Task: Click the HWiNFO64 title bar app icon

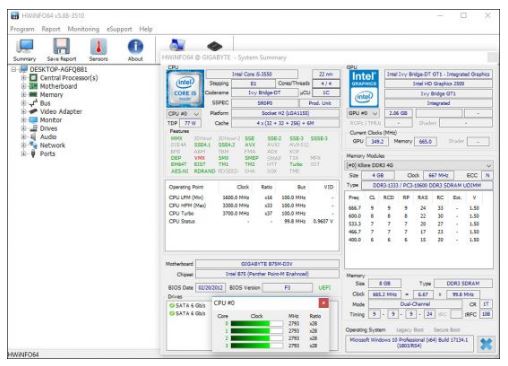Action: 15,16
